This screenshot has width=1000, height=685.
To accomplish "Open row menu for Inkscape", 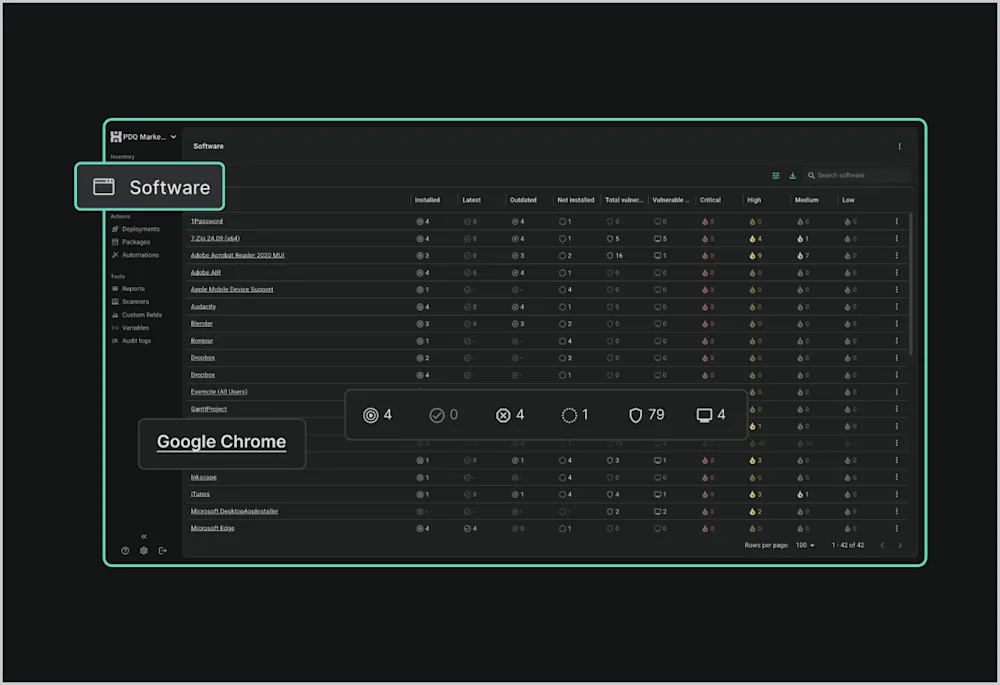I will pyautogui.click(x=896, y=477).
